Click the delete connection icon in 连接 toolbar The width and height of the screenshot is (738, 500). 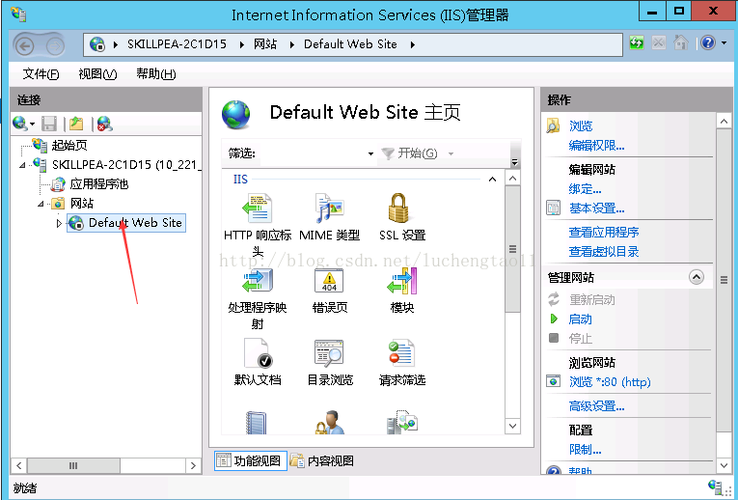104,123
